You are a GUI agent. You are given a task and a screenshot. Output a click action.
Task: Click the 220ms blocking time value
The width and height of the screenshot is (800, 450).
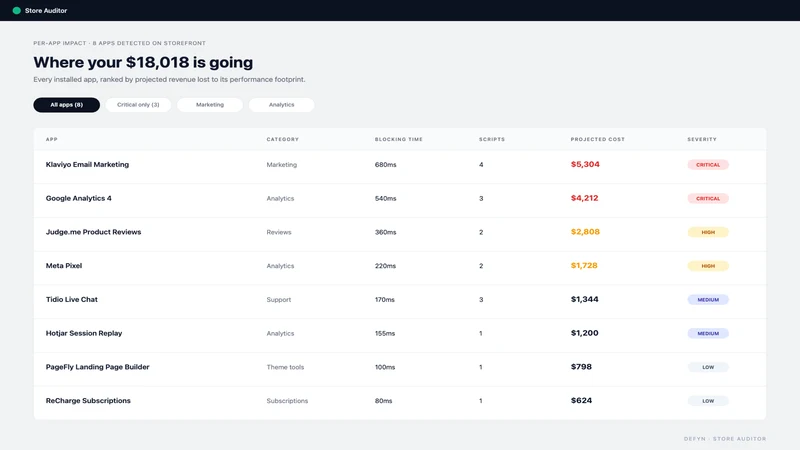385,266
